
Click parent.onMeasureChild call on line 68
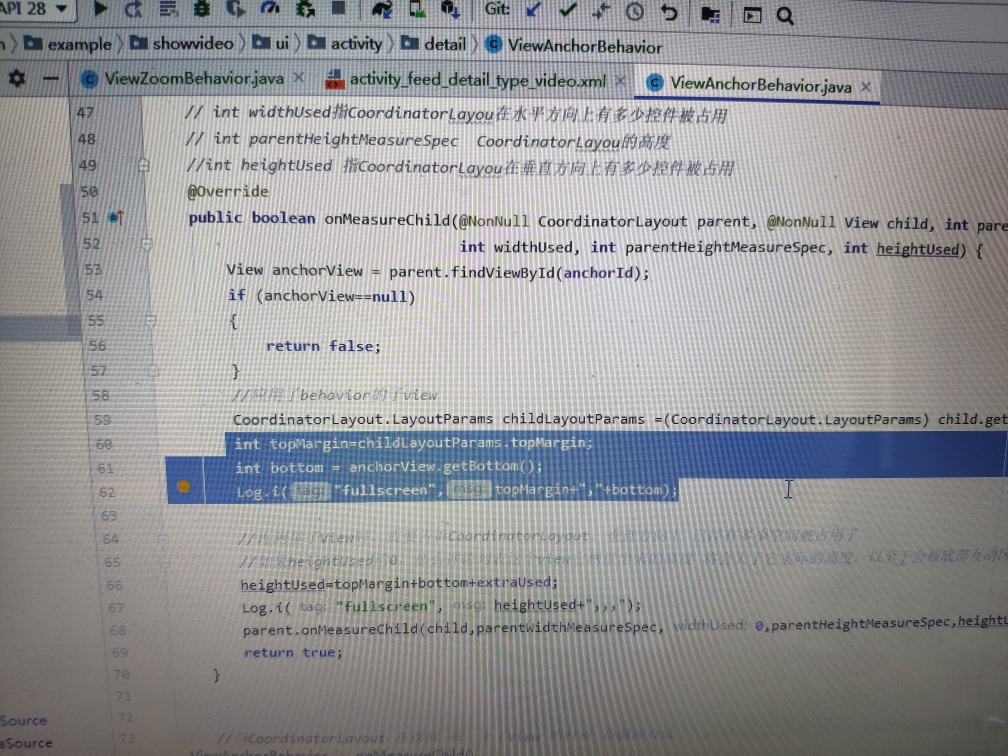click(x=330, y=629)
